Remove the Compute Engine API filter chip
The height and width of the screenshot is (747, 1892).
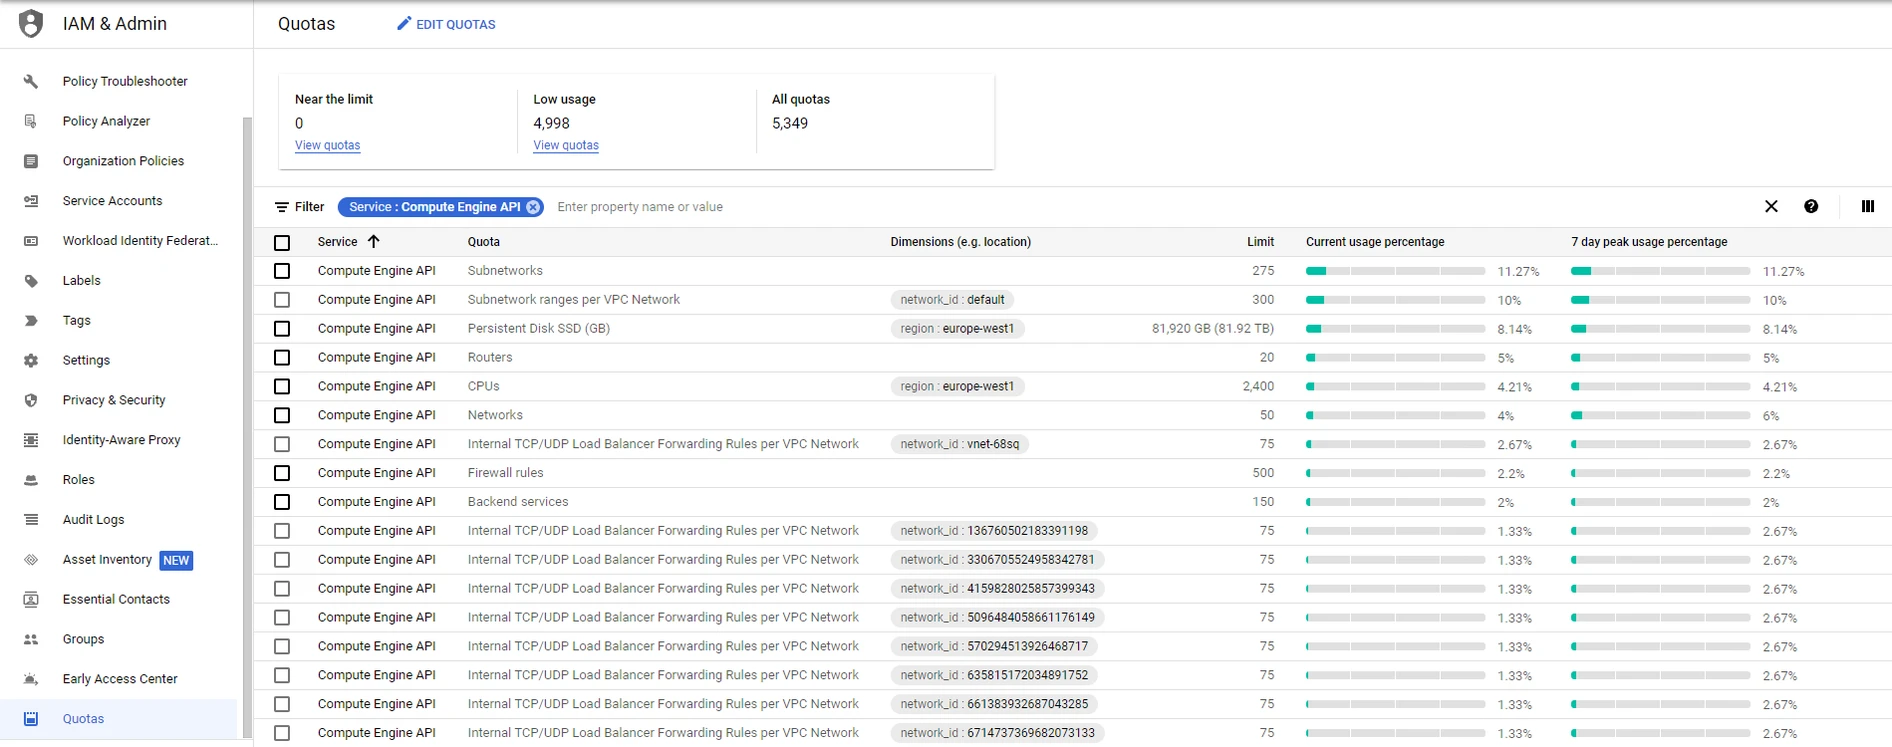(533, 207)
